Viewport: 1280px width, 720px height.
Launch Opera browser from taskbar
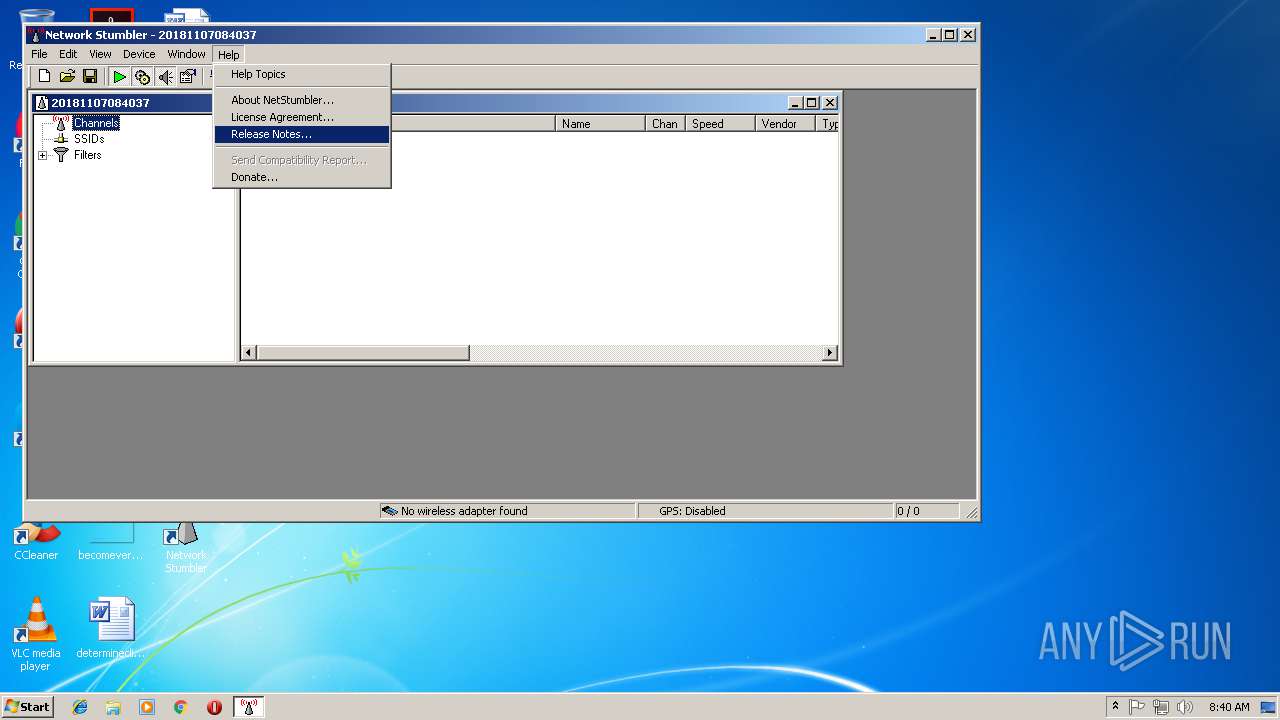214,707
